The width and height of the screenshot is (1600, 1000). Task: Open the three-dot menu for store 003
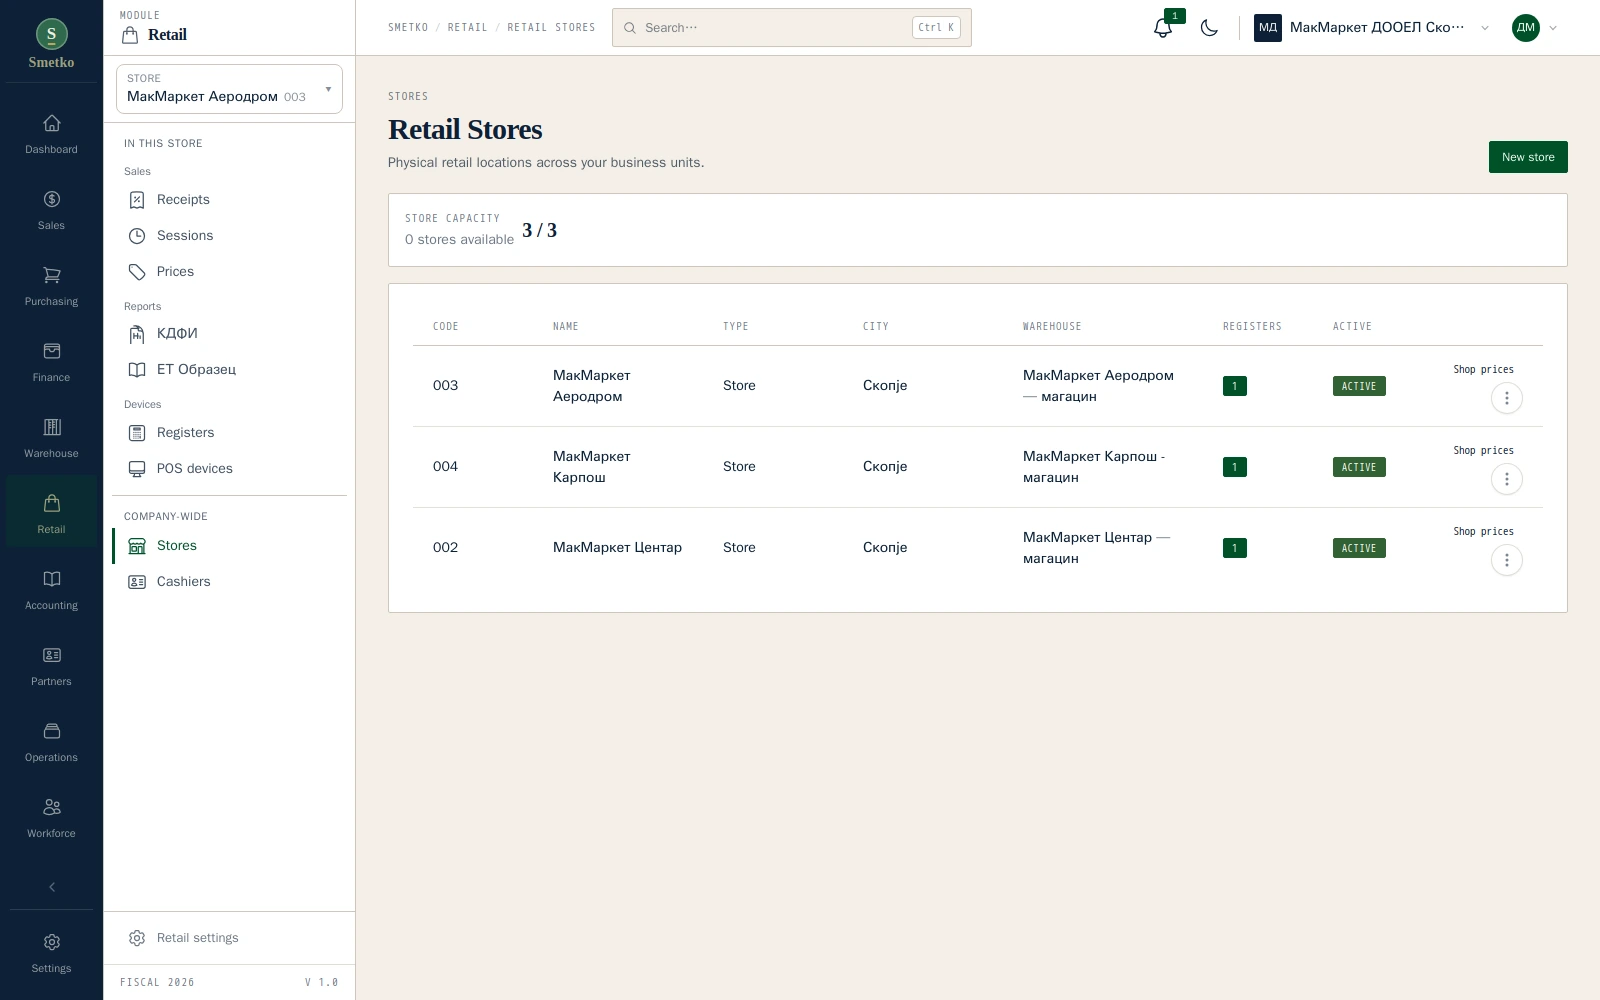(x=1507, y=398)
